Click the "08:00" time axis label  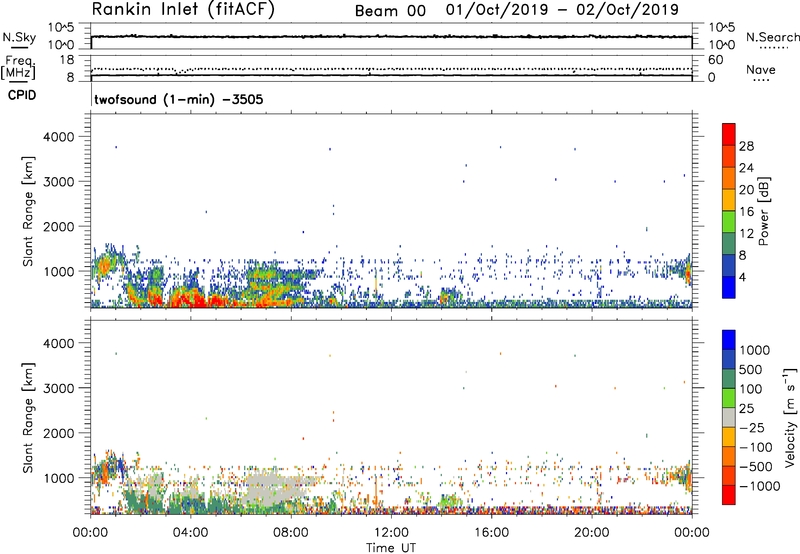click(x=291, y=533)
